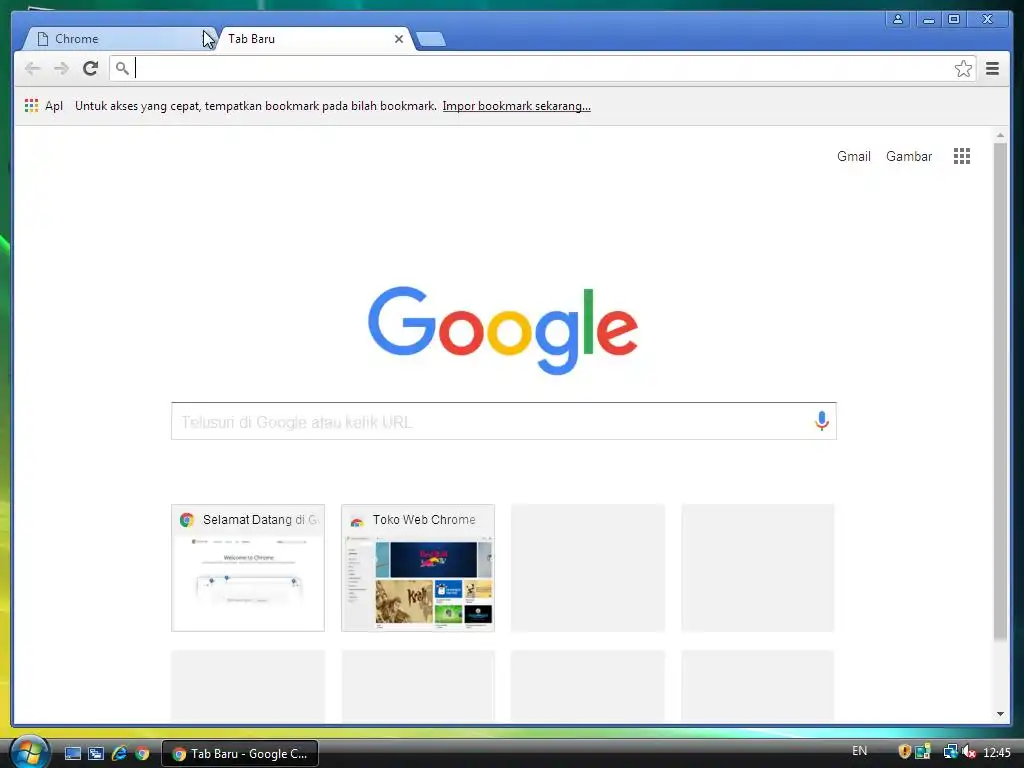Click the scrollbar down arrow
Viewport: 1024px width, 768px height.
click(x=1000, y=714)
